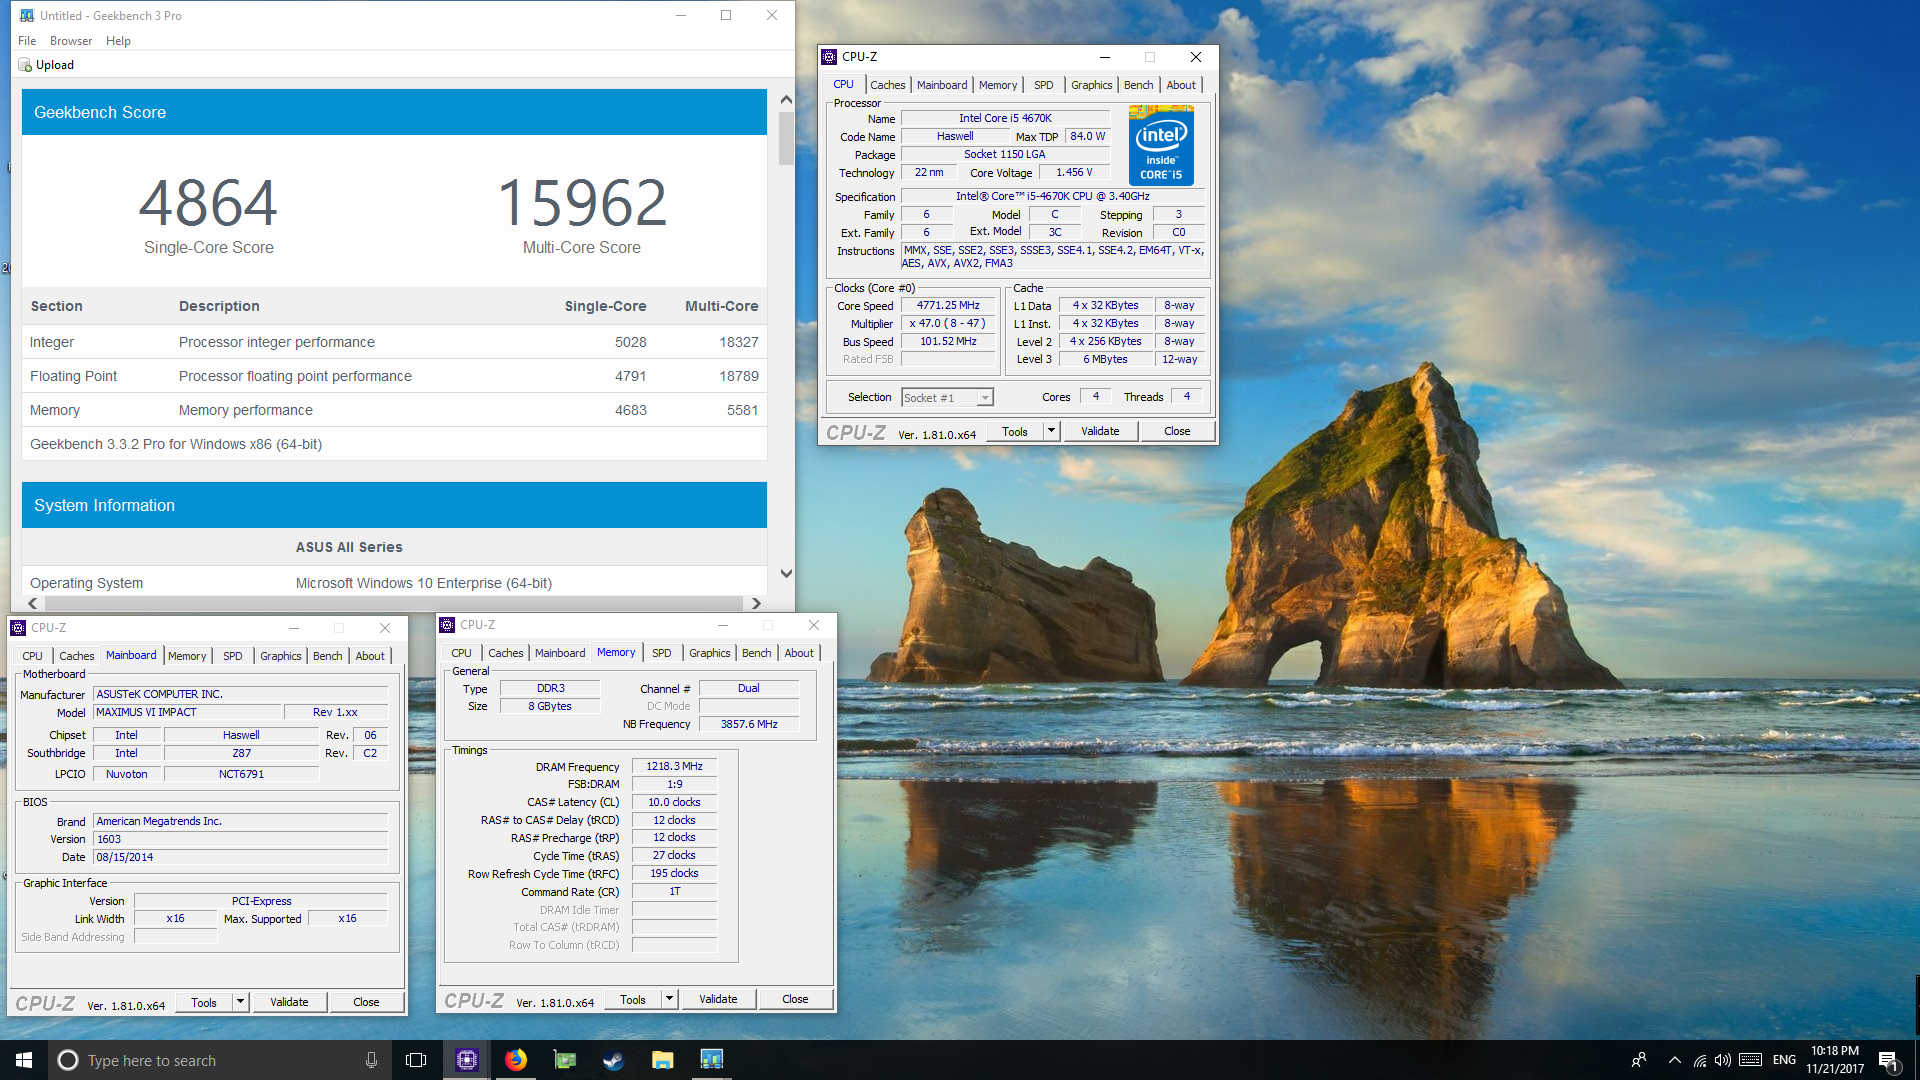This screenshot has width=1920, height=1080.
Task: Open File Explorer from the taskbar
Action: click(x=662, y=1060)
